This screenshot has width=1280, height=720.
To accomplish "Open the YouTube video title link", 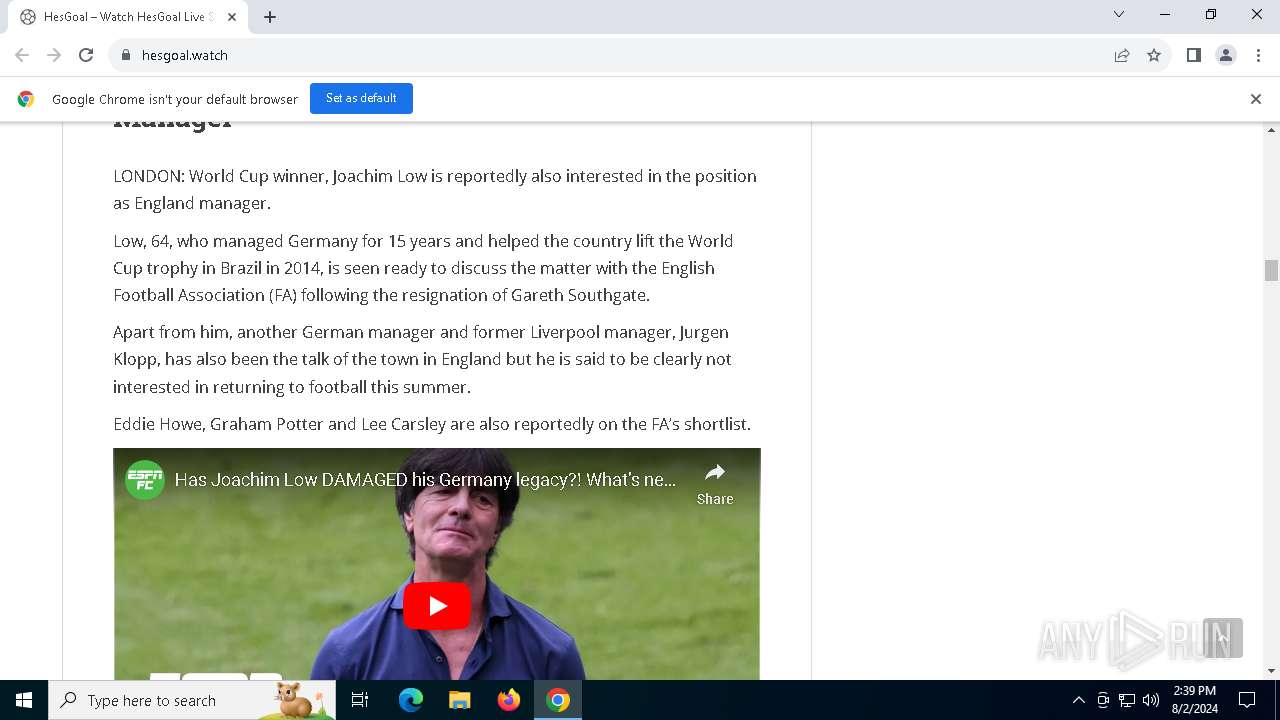I will coord(426,480).
